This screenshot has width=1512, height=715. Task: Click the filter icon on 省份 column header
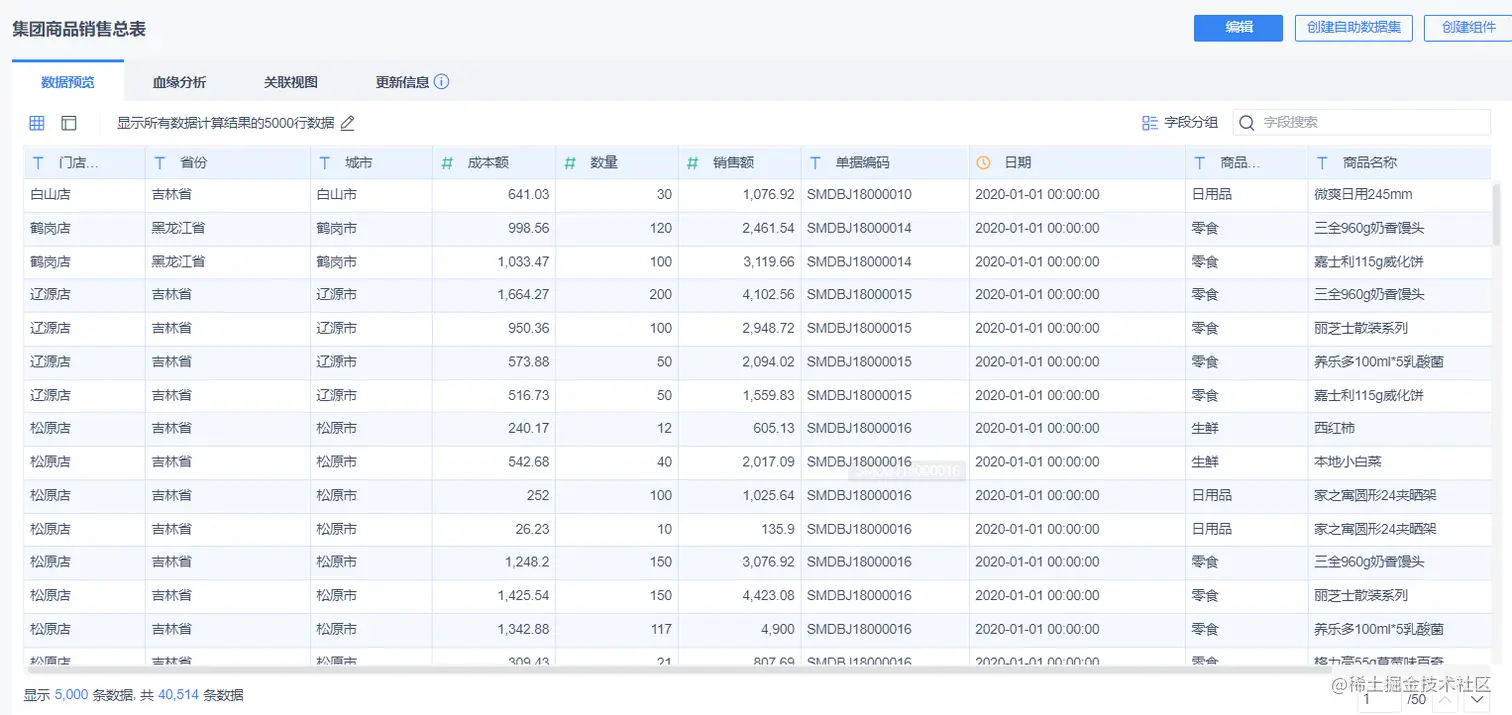pos(158,161)
